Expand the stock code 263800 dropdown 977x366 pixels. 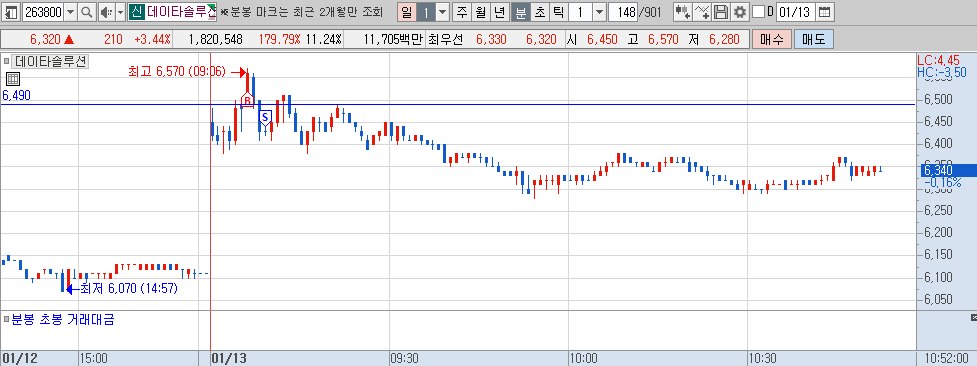70,11
